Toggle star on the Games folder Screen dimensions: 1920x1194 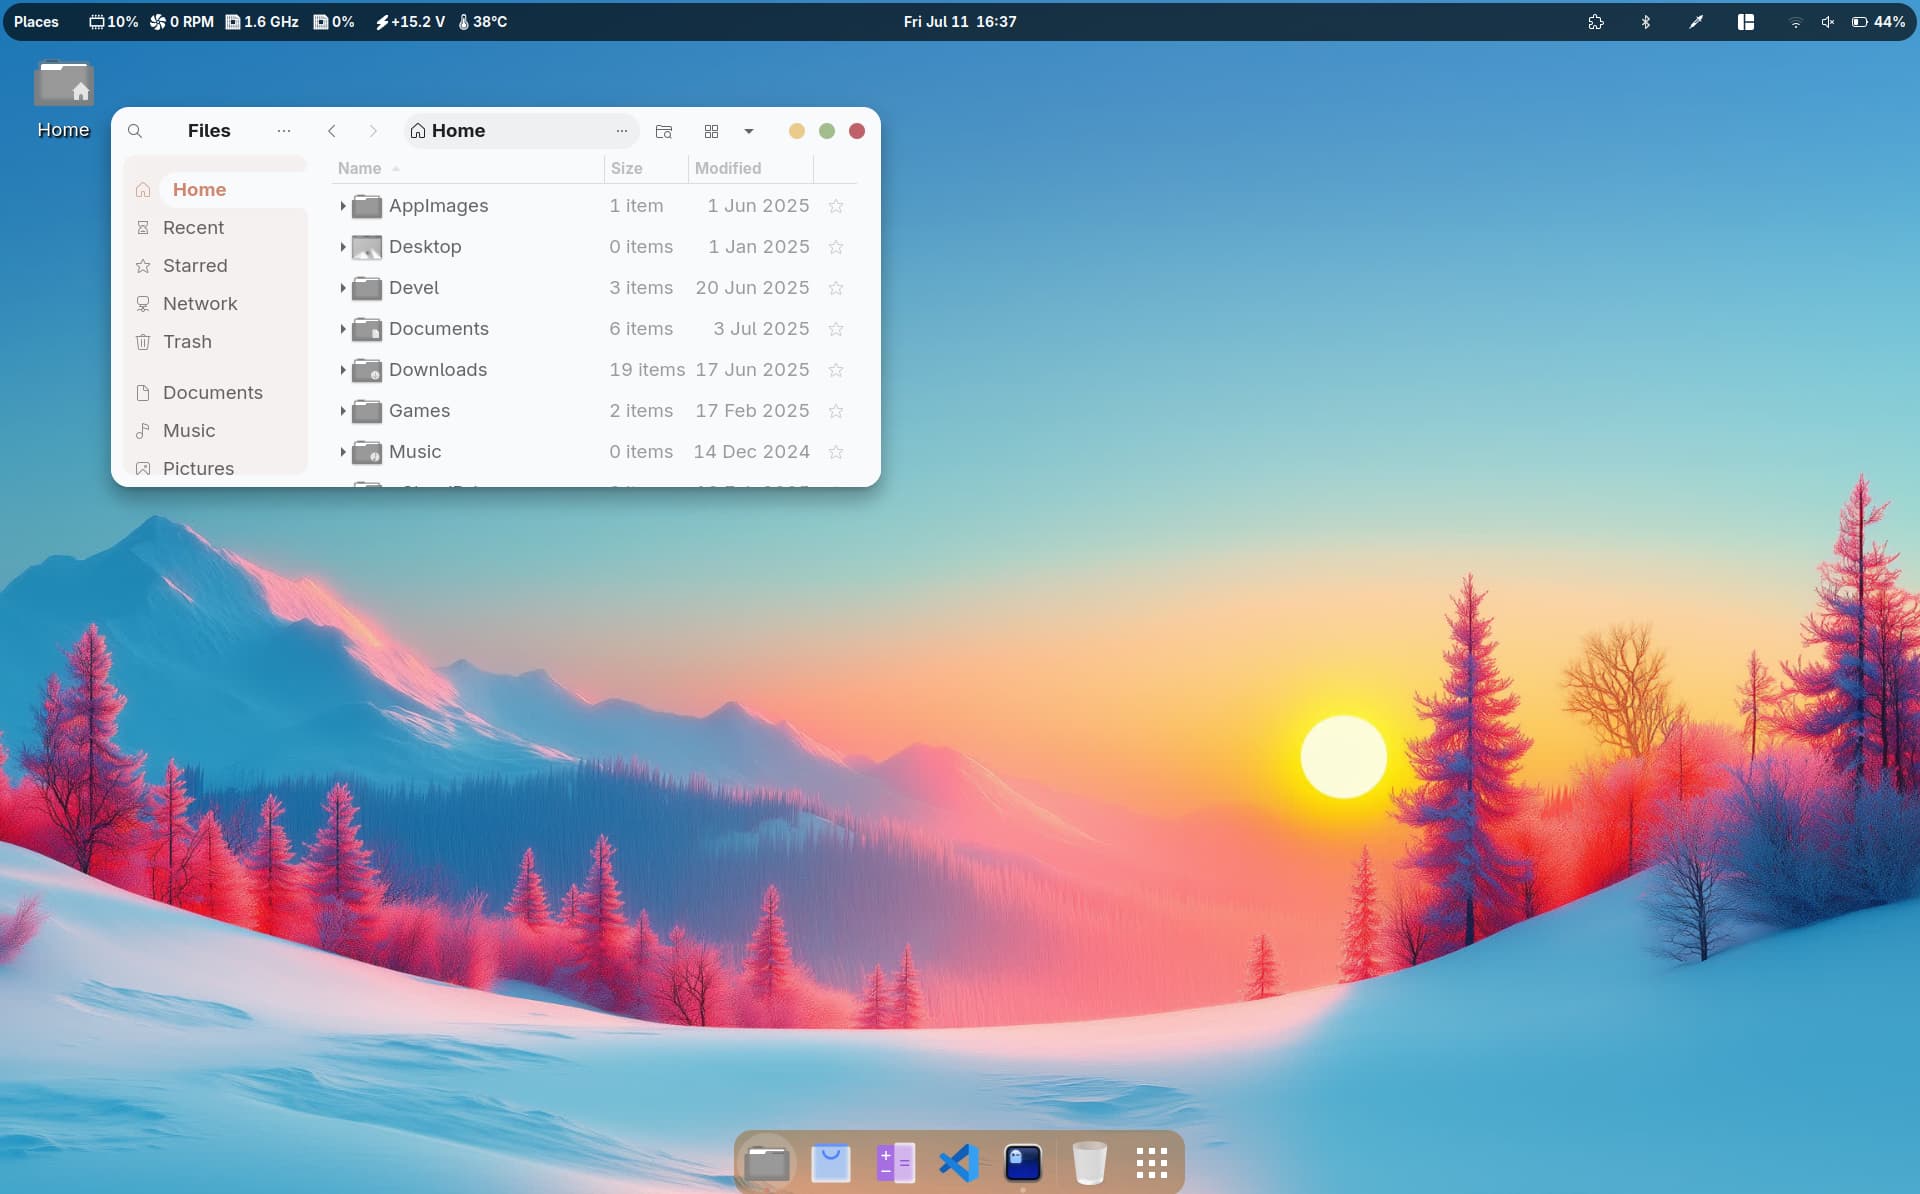point(836,411)
